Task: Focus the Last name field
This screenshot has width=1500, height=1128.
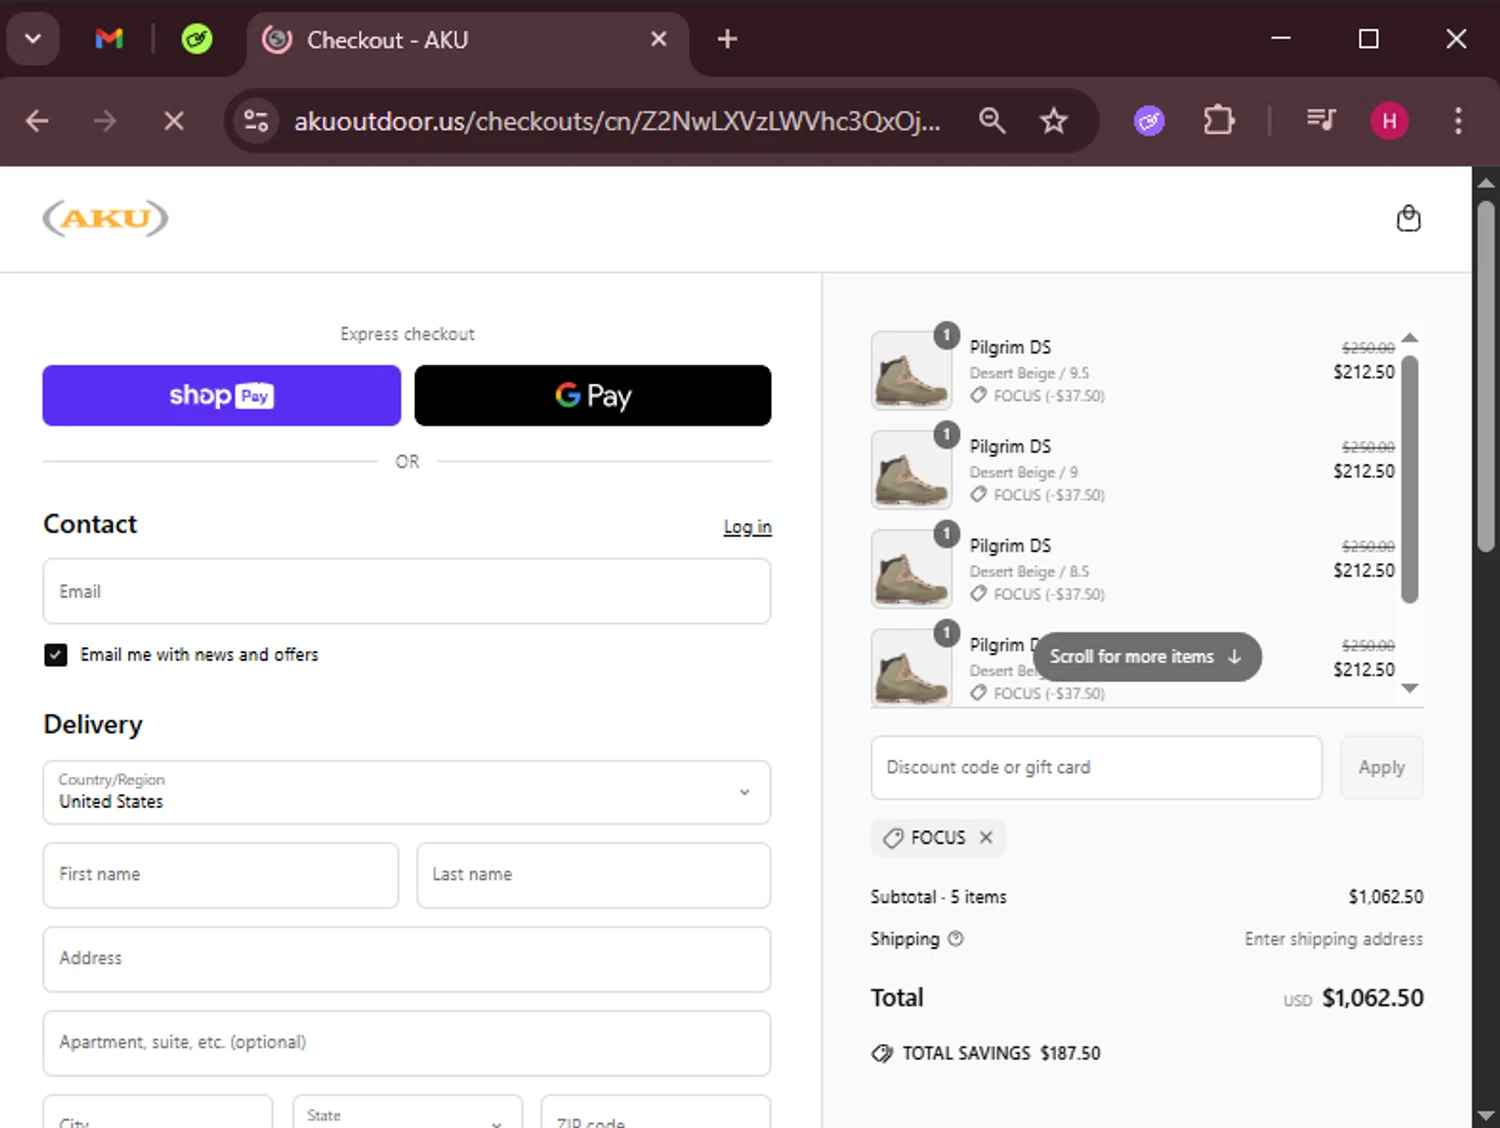Action: pos(593,875)
